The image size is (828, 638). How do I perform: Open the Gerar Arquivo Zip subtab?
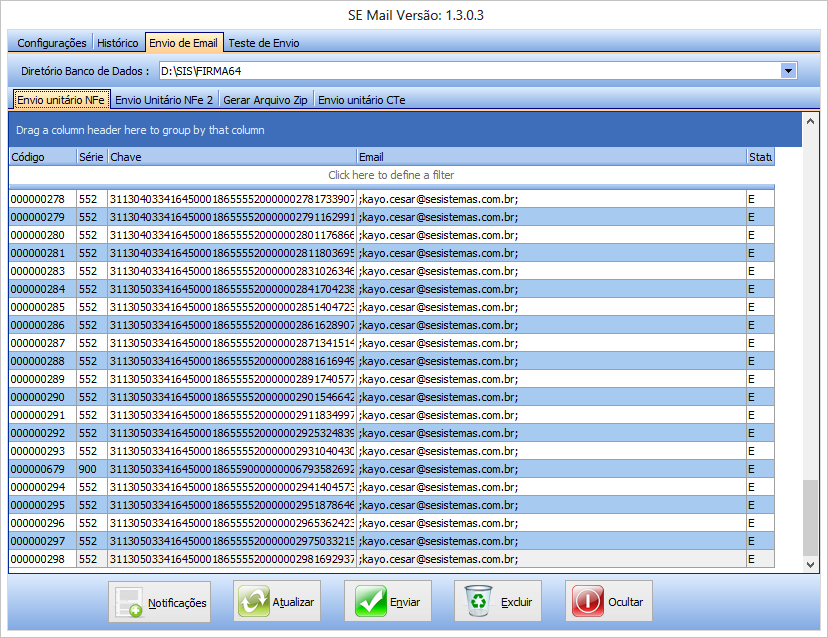(x=265, y=100)
